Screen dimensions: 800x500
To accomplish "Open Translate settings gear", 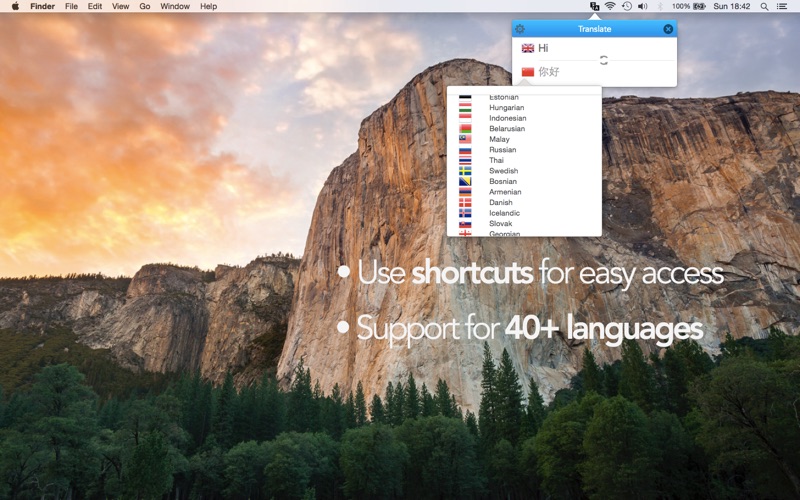I will (x=519, y=29).
